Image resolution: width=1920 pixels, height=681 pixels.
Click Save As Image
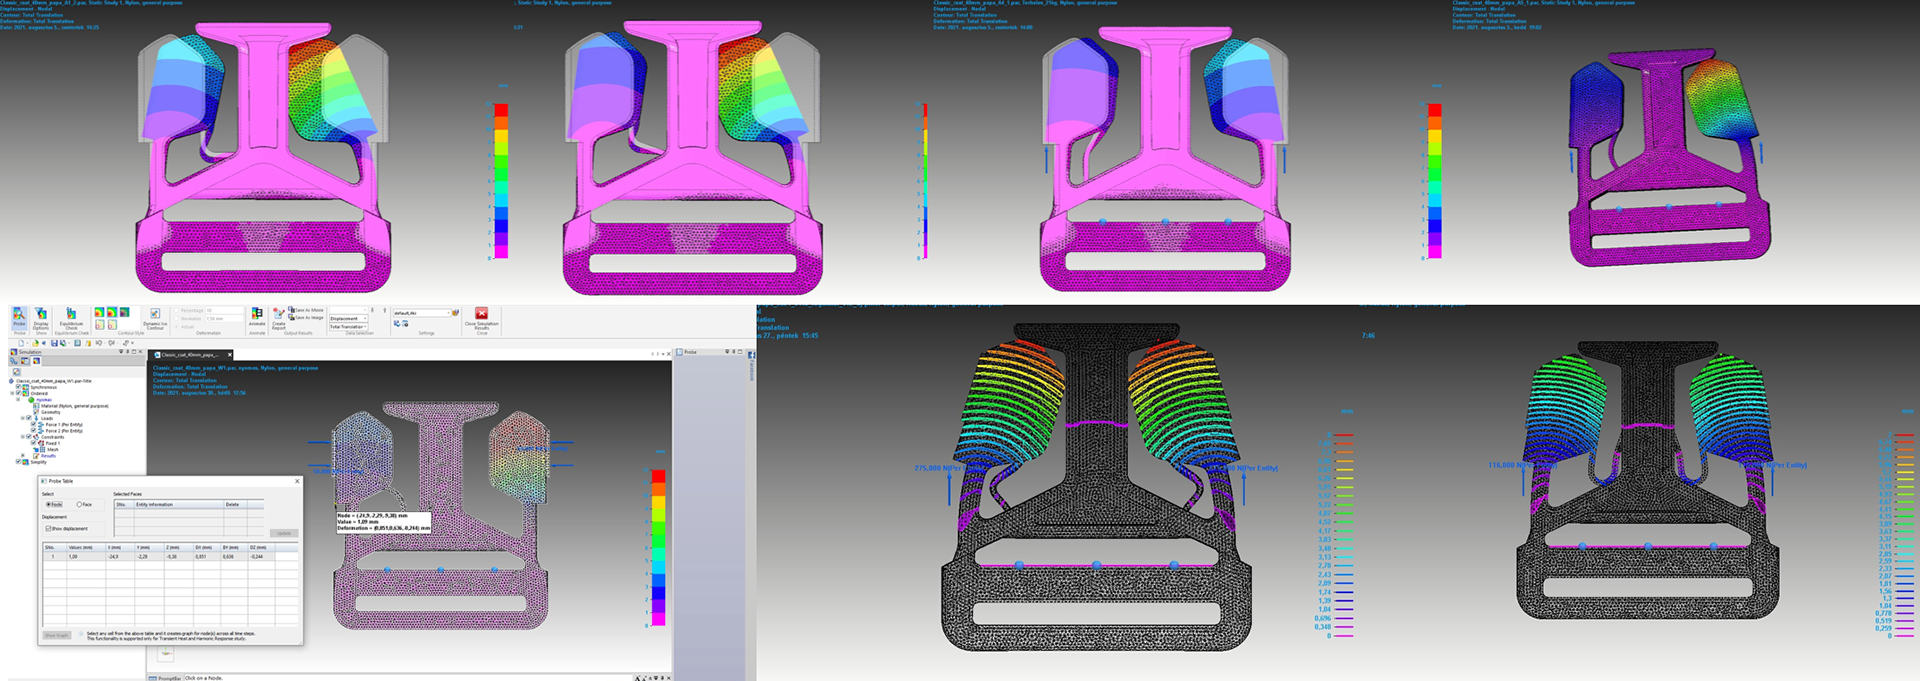[x=306, y=318]
